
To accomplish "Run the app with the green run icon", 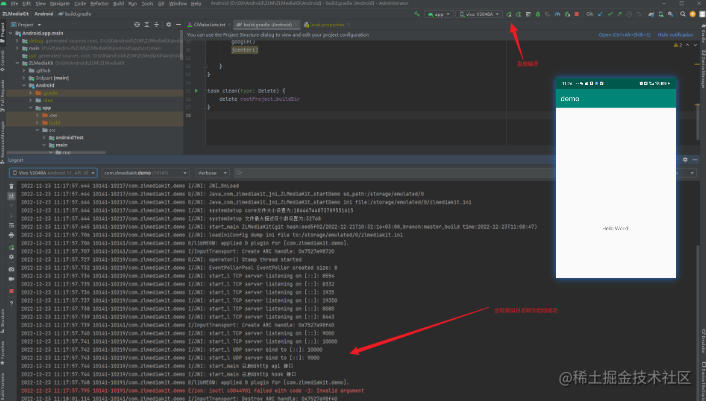I will click(x=509, y=14).
